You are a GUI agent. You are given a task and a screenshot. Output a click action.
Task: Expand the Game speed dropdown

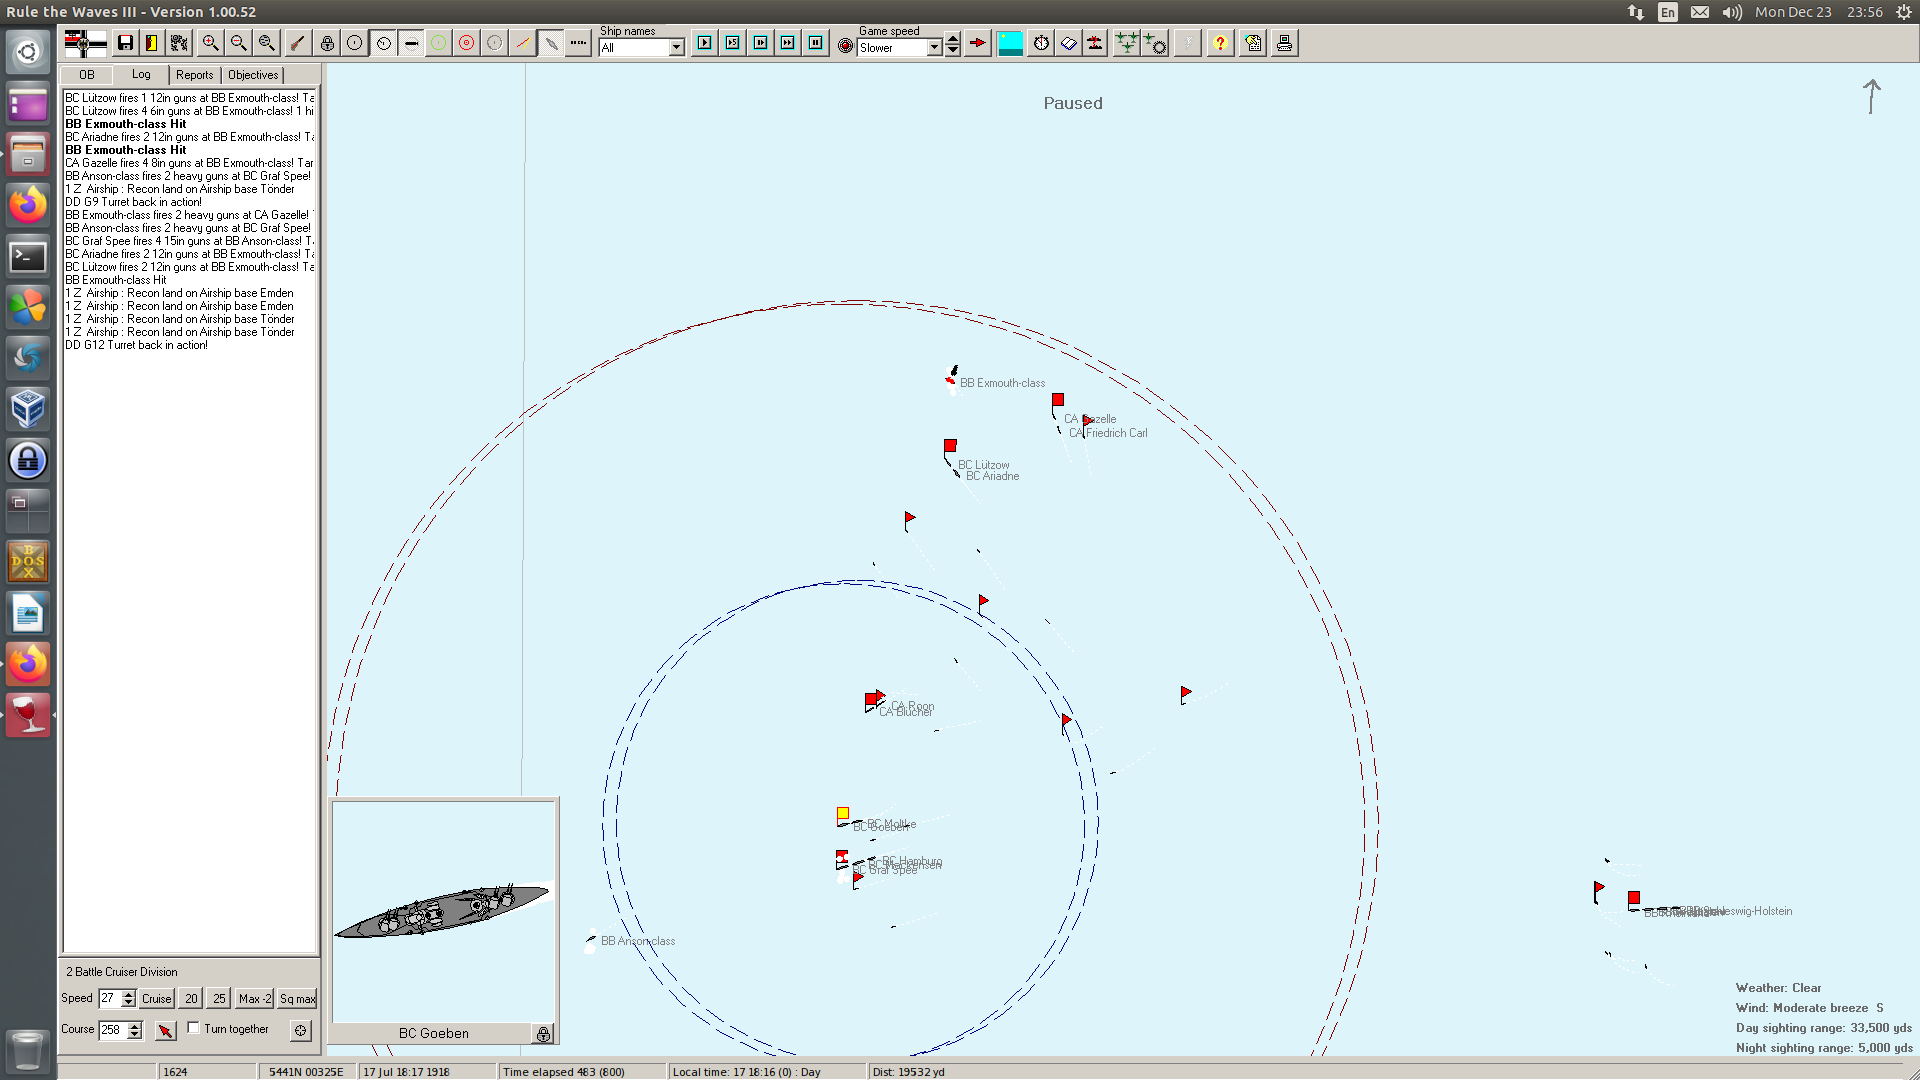934,48
